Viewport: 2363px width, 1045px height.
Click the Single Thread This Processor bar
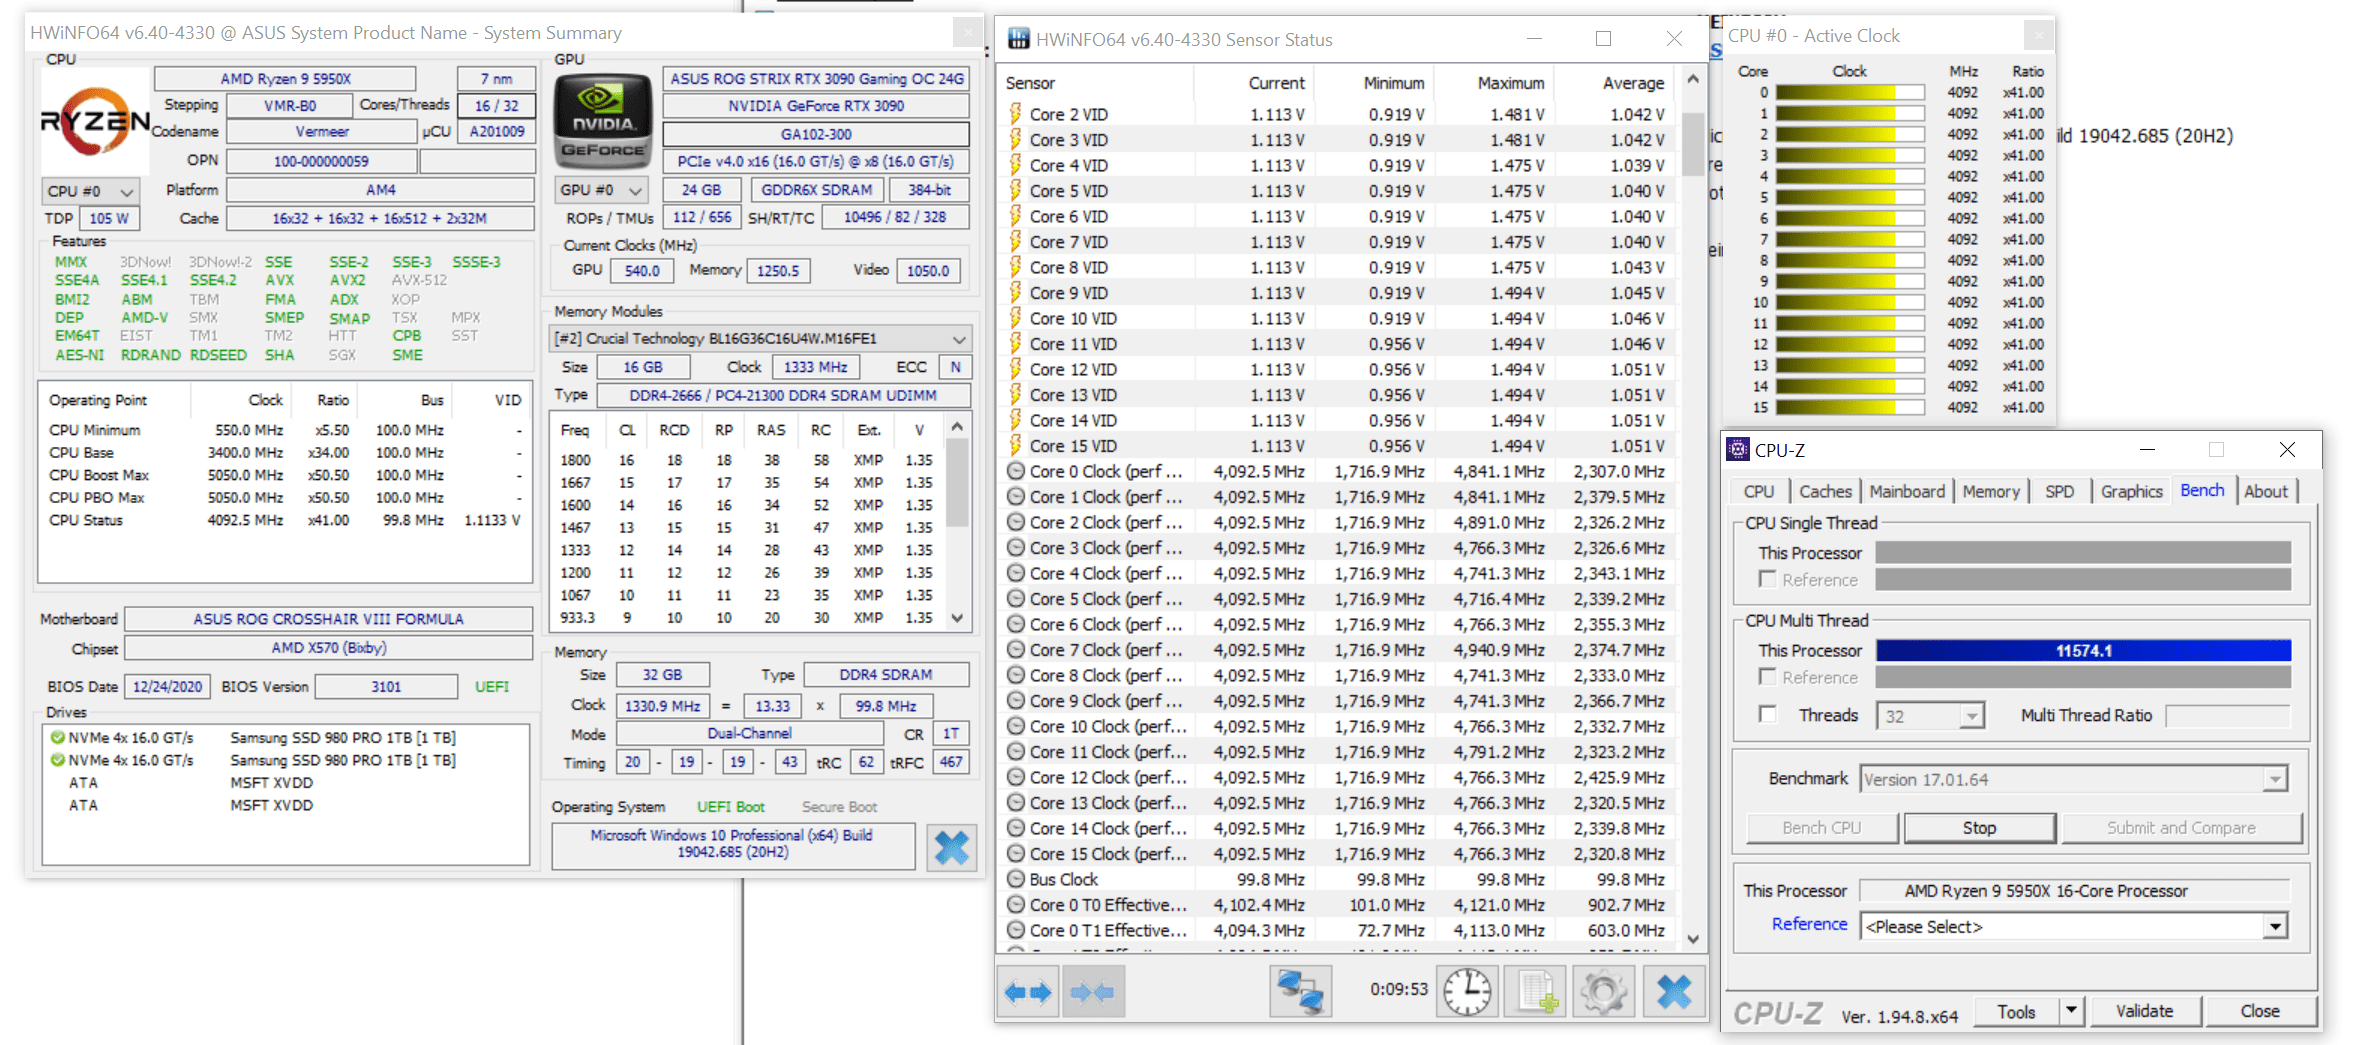[2083, 553]
